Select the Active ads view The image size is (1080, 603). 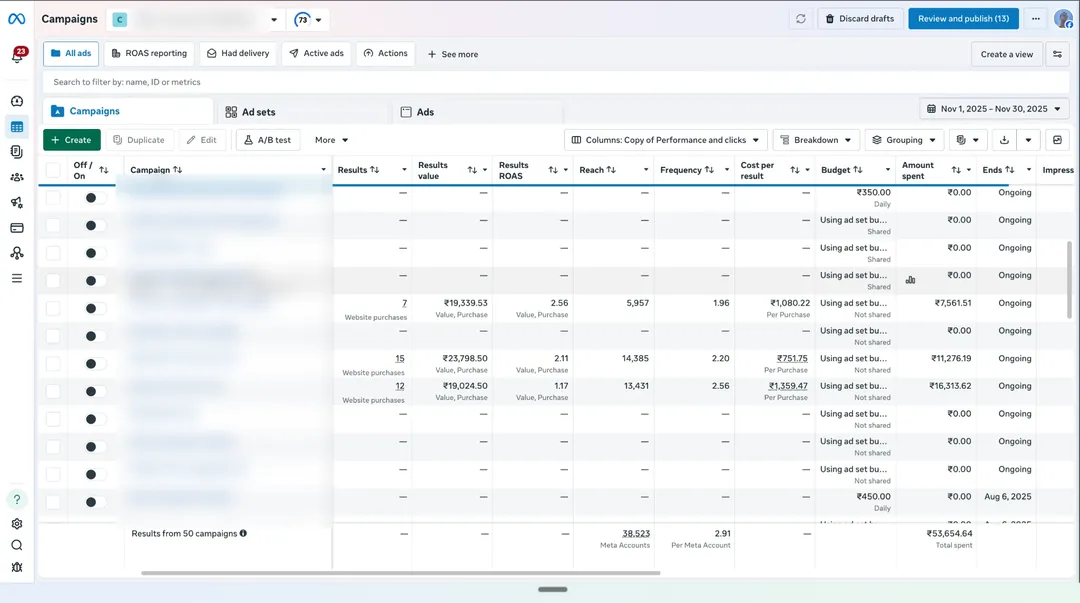tap(317, 53)
